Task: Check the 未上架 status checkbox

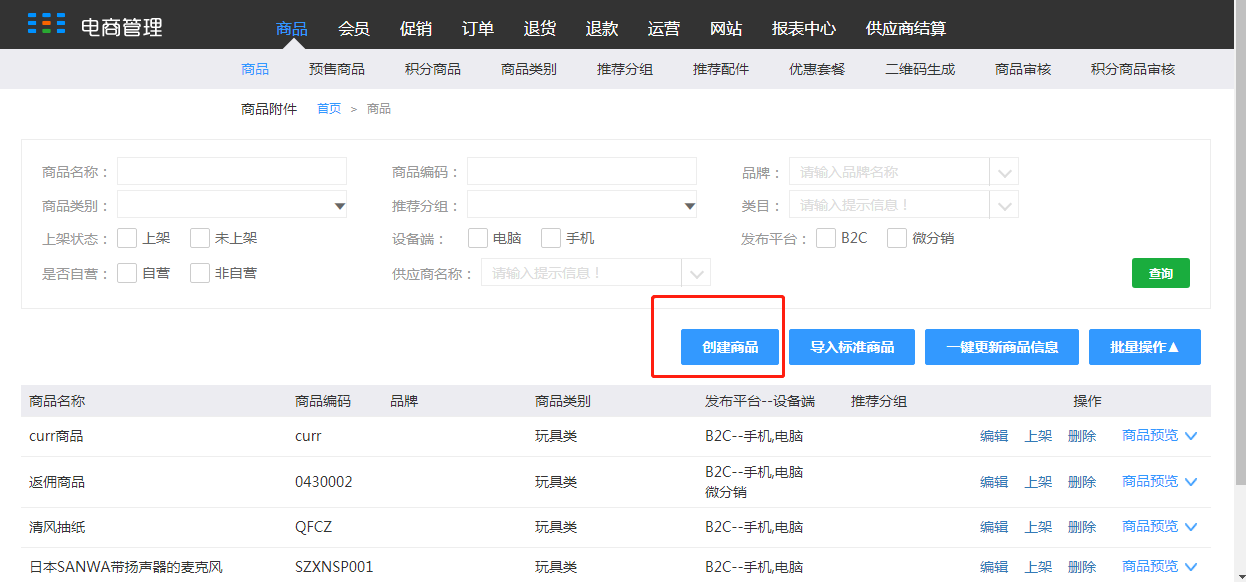Action: coord(200,238)
